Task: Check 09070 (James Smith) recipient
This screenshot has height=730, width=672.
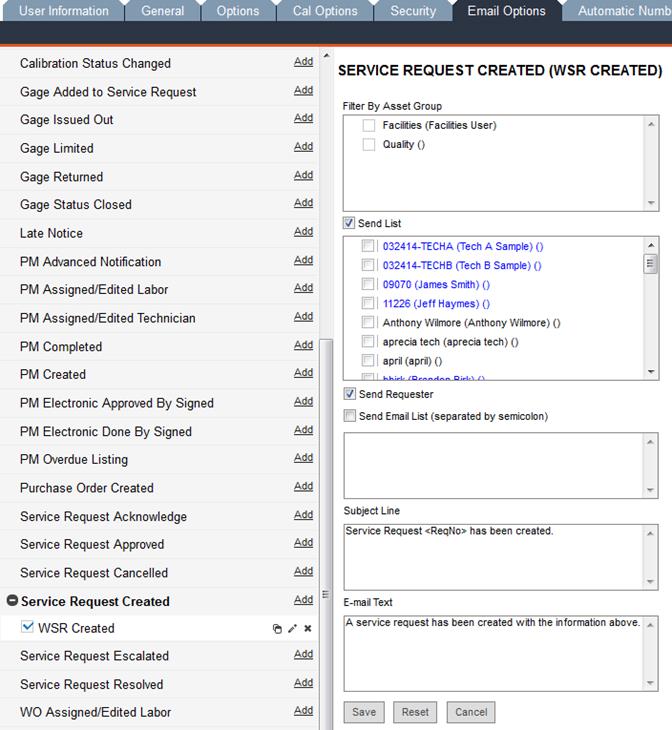Action: 368,284
